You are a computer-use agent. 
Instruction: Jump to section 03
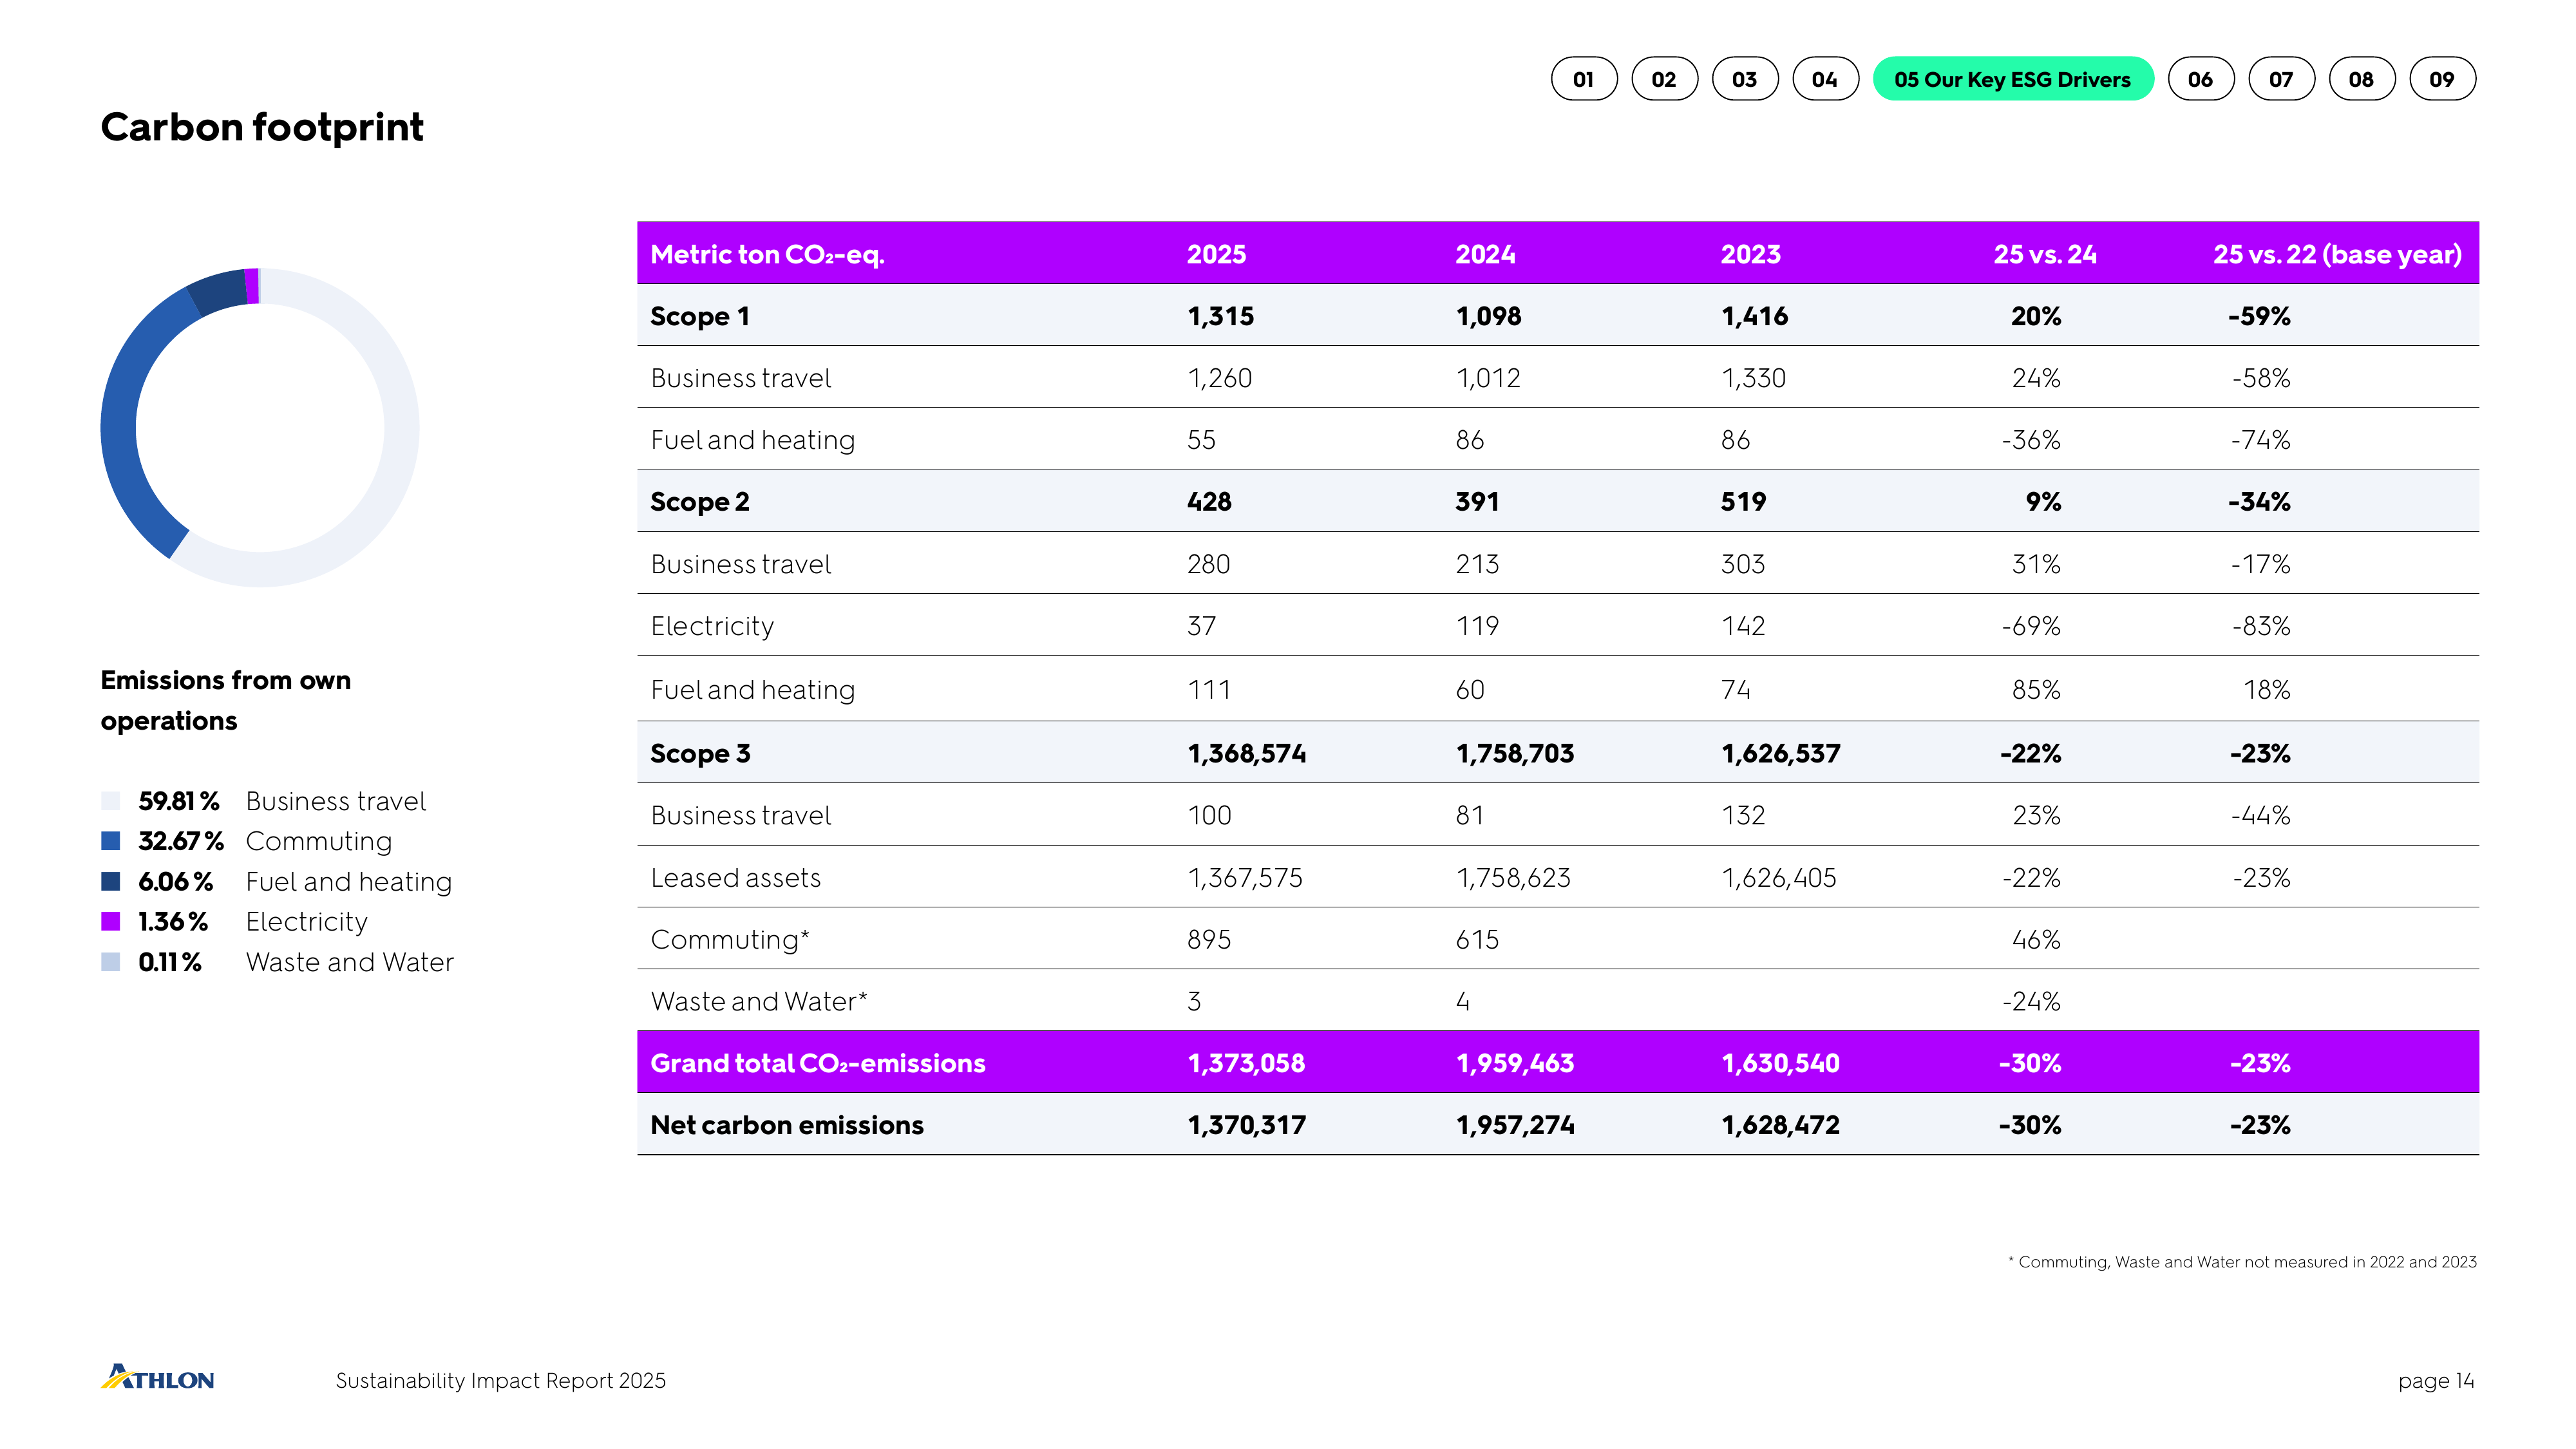pos(1745,79)
